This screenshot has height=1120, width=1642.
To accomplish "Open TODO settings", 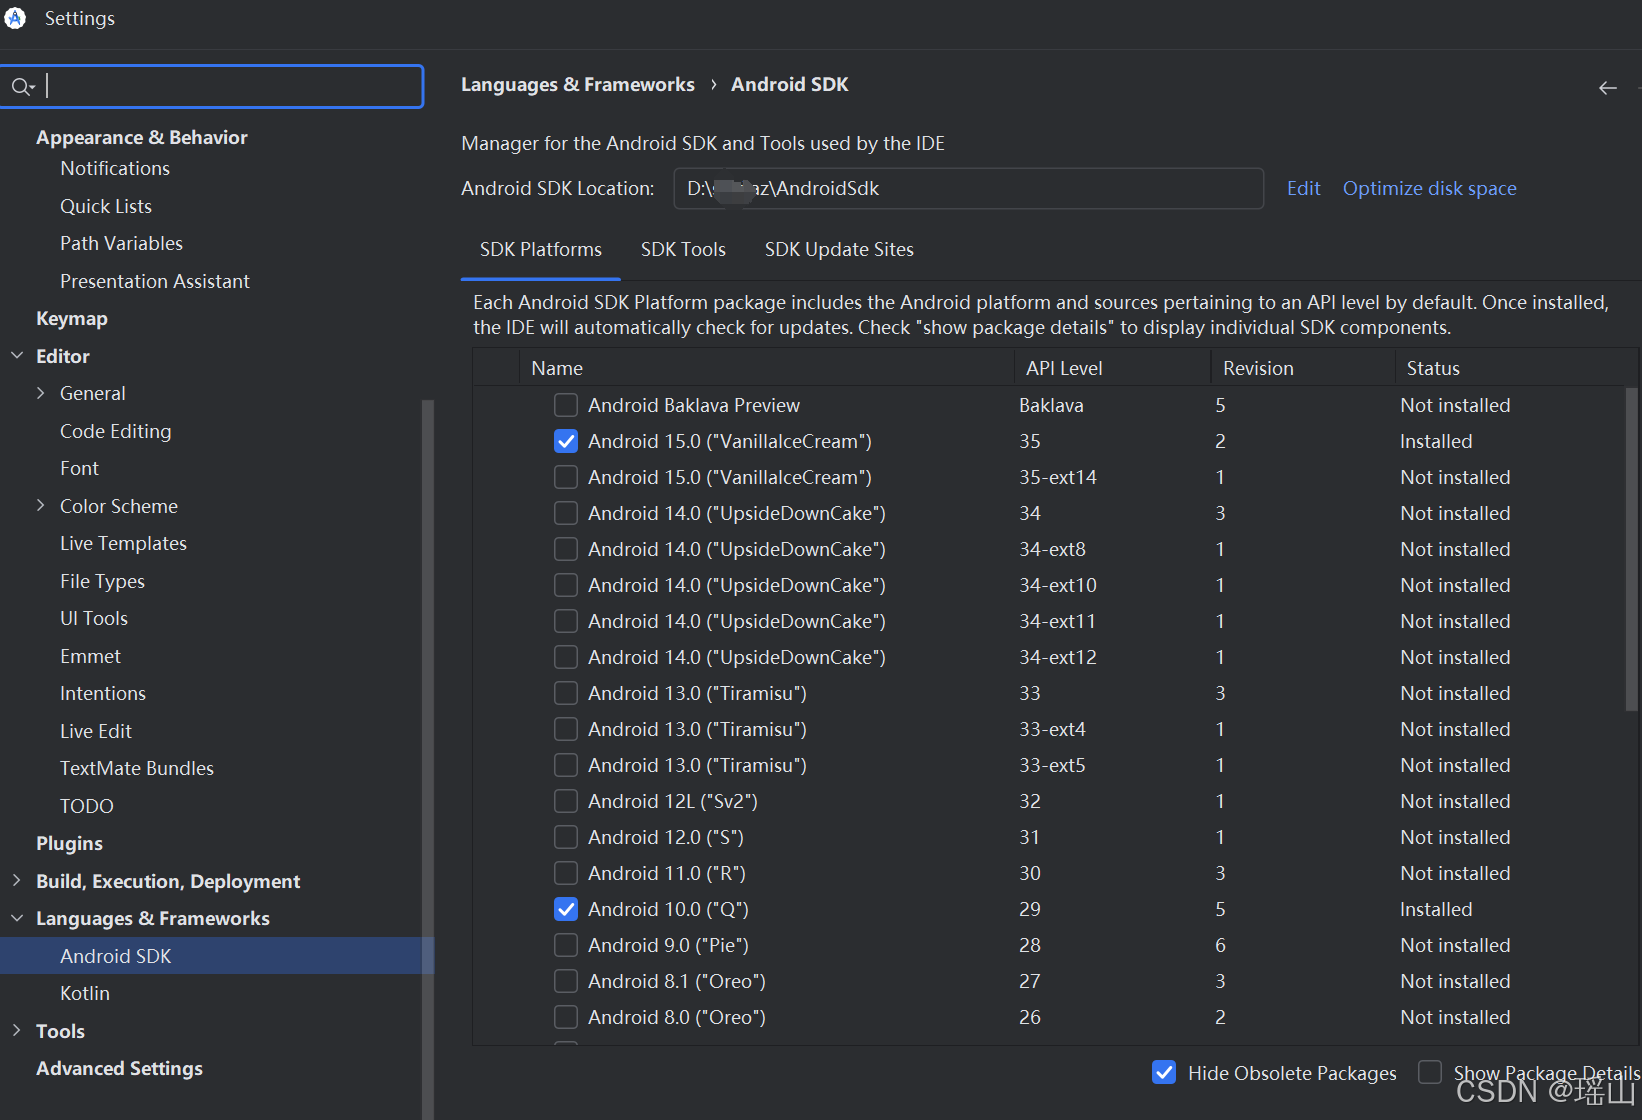I will [87, 806].
